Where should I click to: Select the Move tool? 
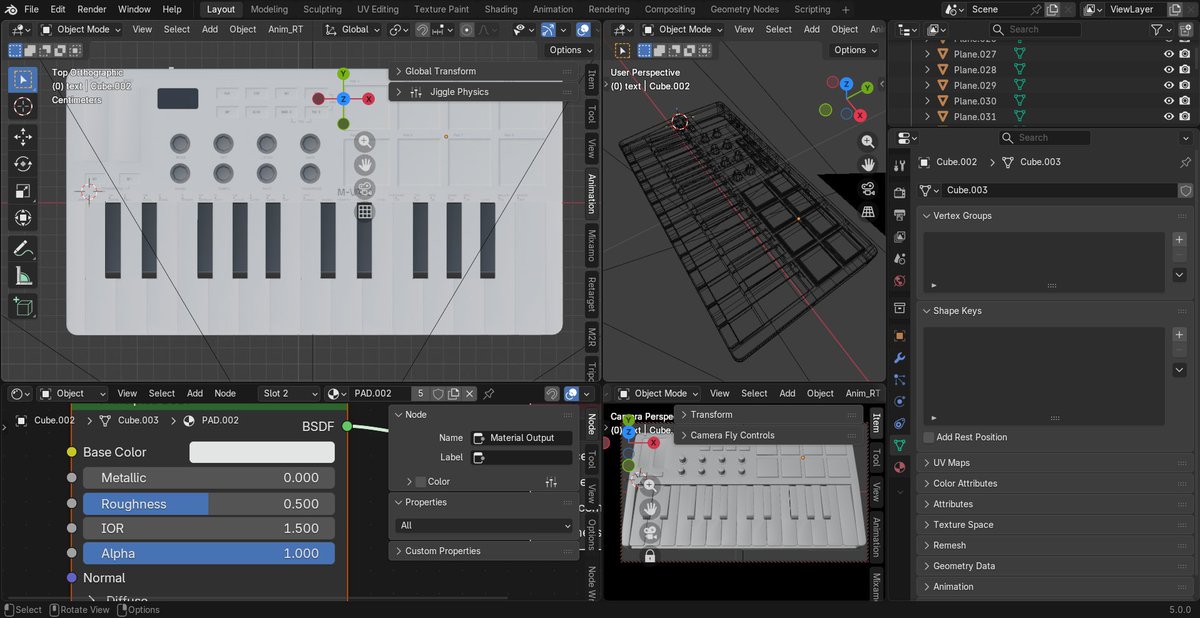(x=23, y=137)
